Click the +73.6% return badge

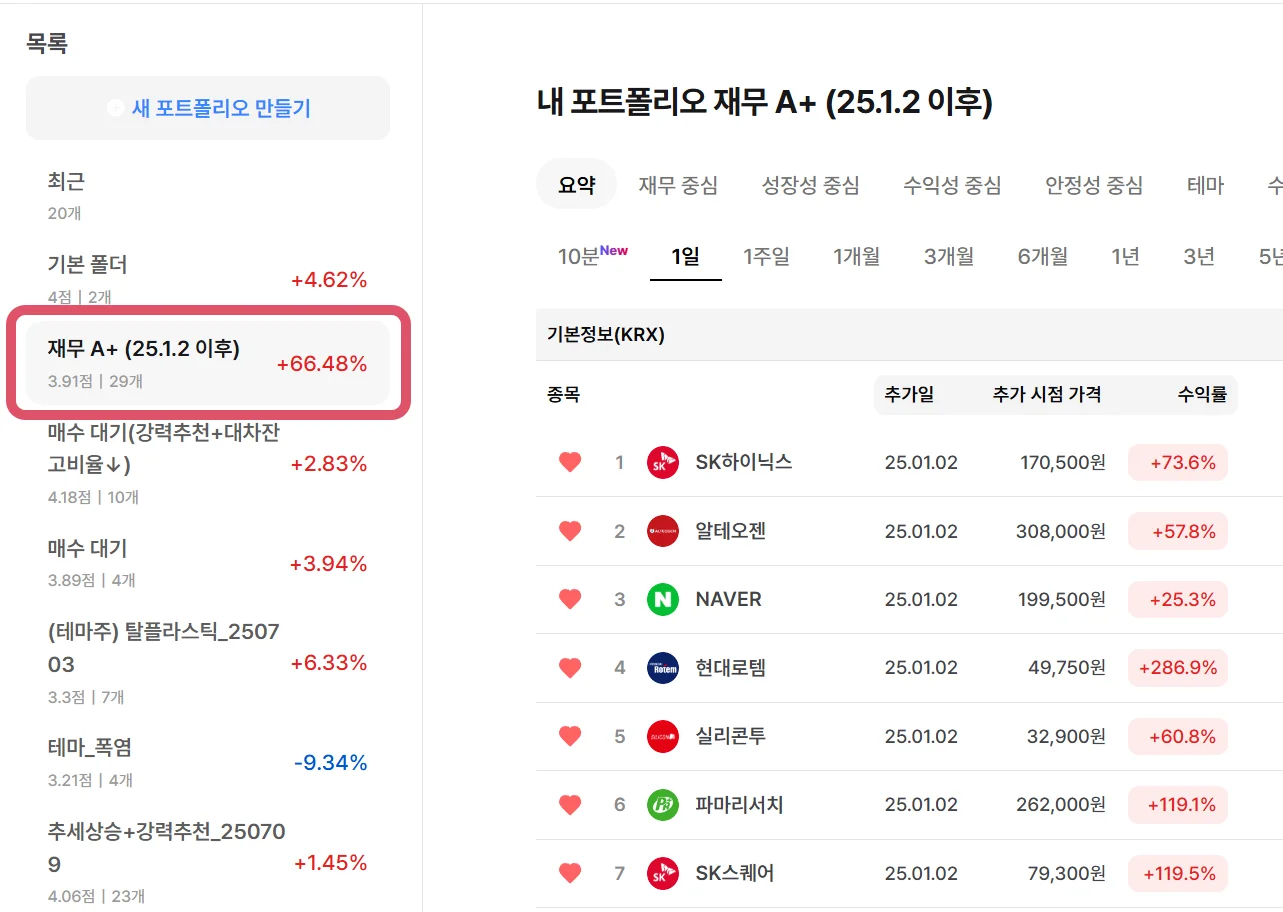tap(1178, 462)
